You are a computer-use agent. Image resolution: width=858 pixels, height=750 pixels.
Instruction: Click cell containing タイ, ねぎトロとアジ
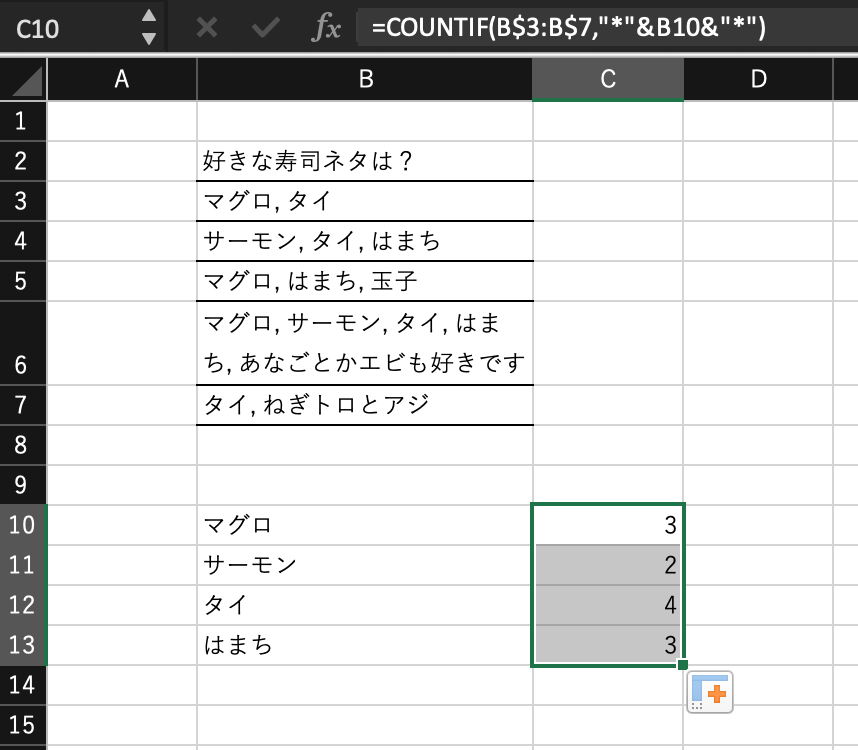pos(365,405)
